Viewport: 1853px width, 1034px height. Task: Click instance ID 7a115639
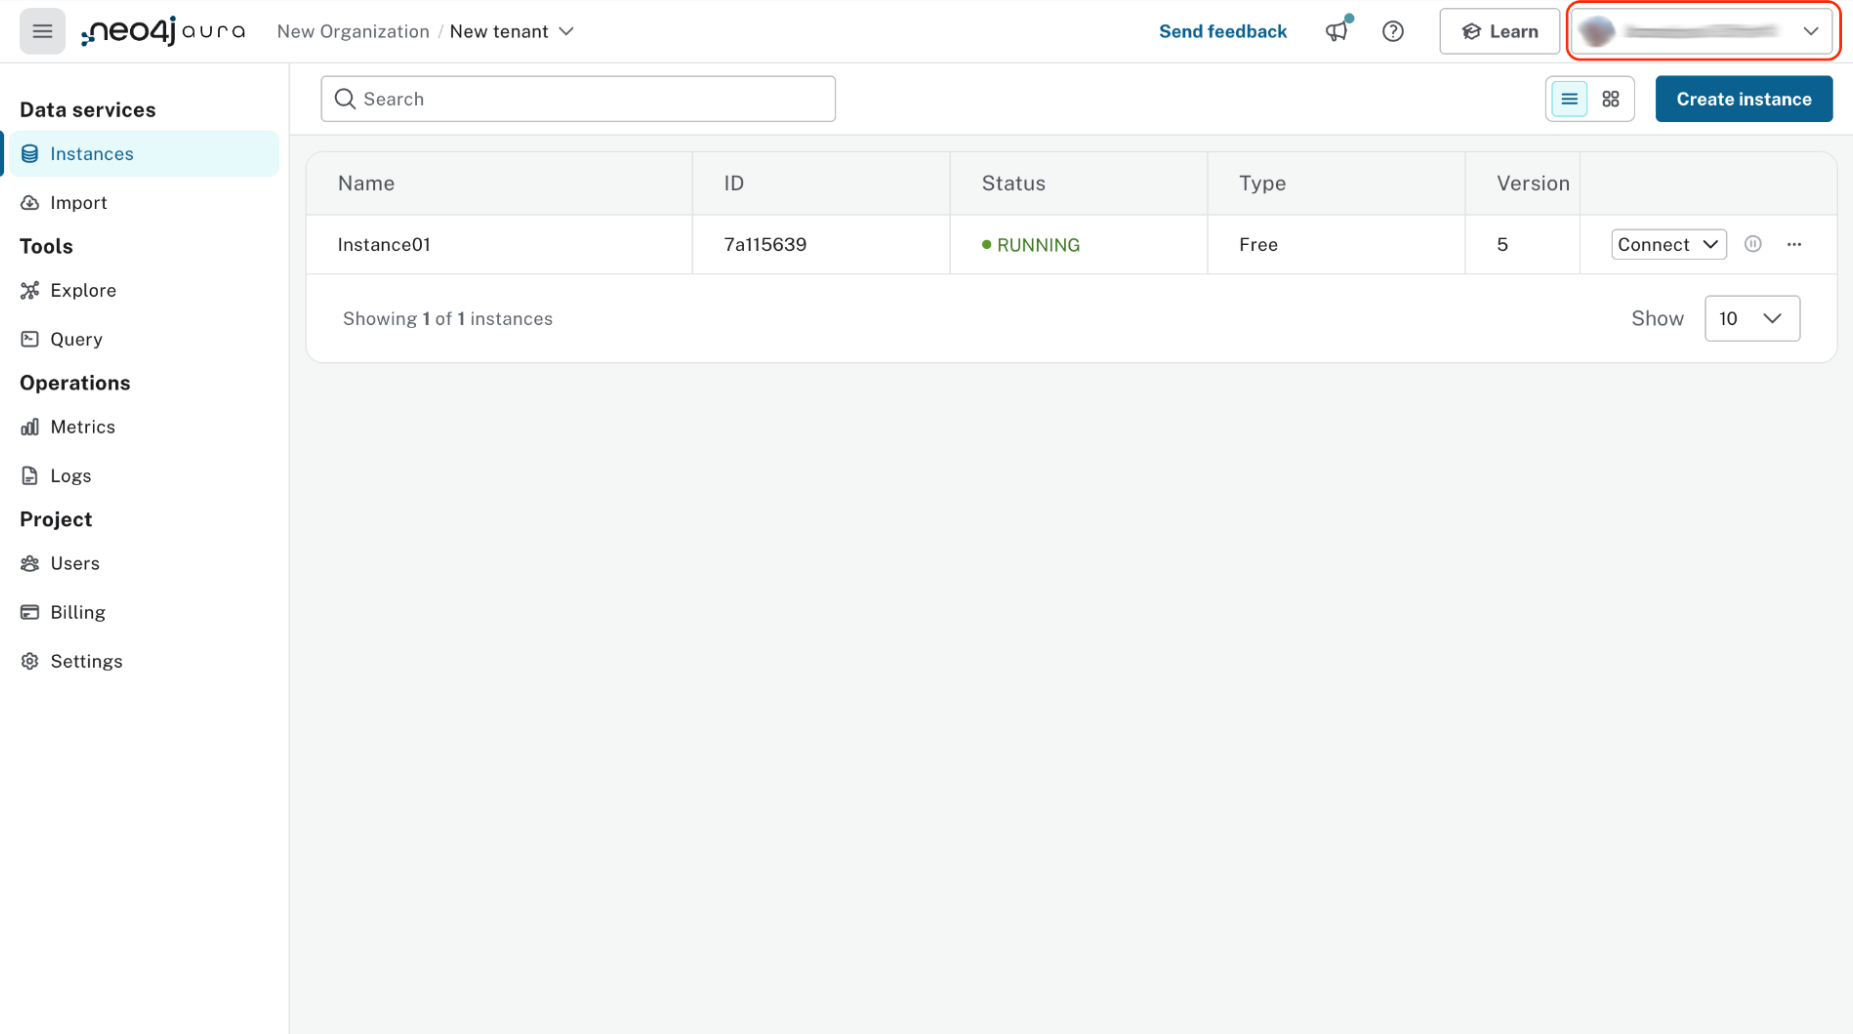pos(765,245)
